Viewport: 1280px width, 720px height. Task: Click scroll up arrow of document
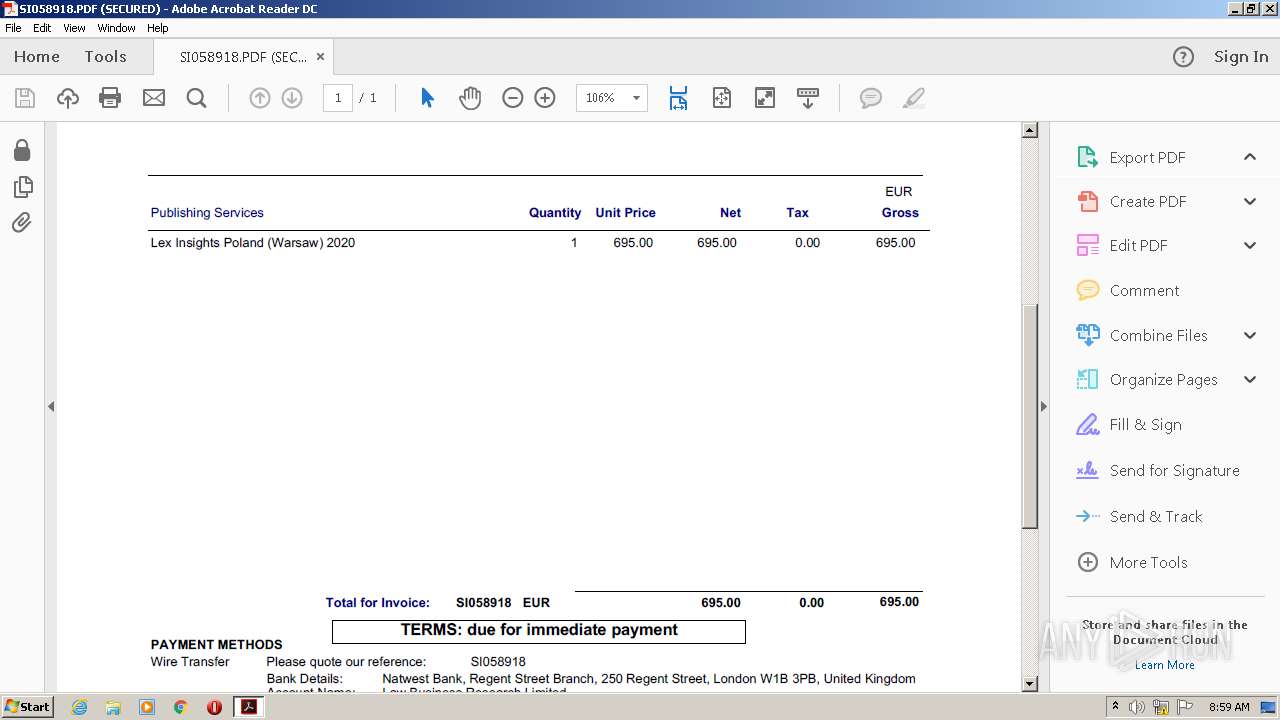1029,130
